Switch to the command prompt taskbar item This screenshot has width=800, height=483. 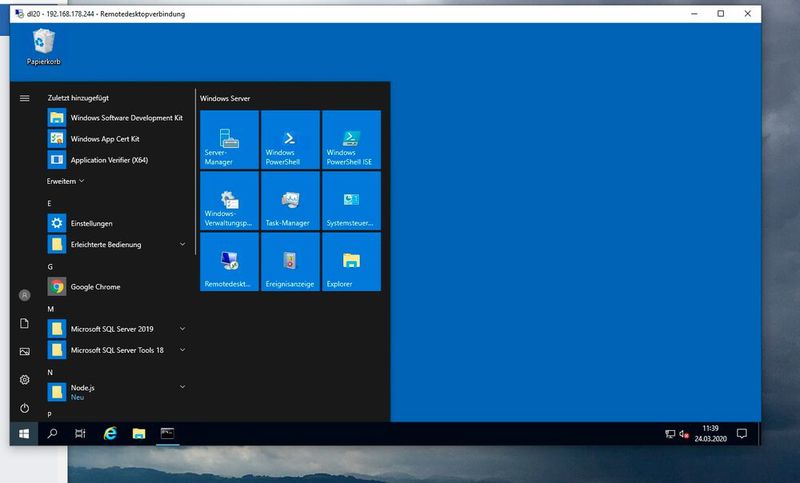tap(167, 434)
